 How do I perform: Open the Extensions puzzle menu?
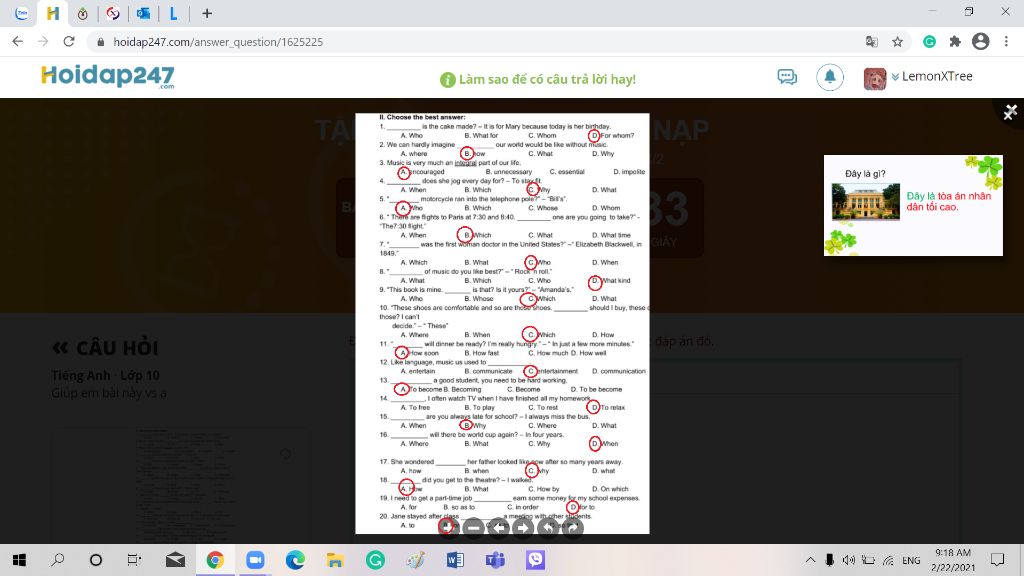pos(955,42)
